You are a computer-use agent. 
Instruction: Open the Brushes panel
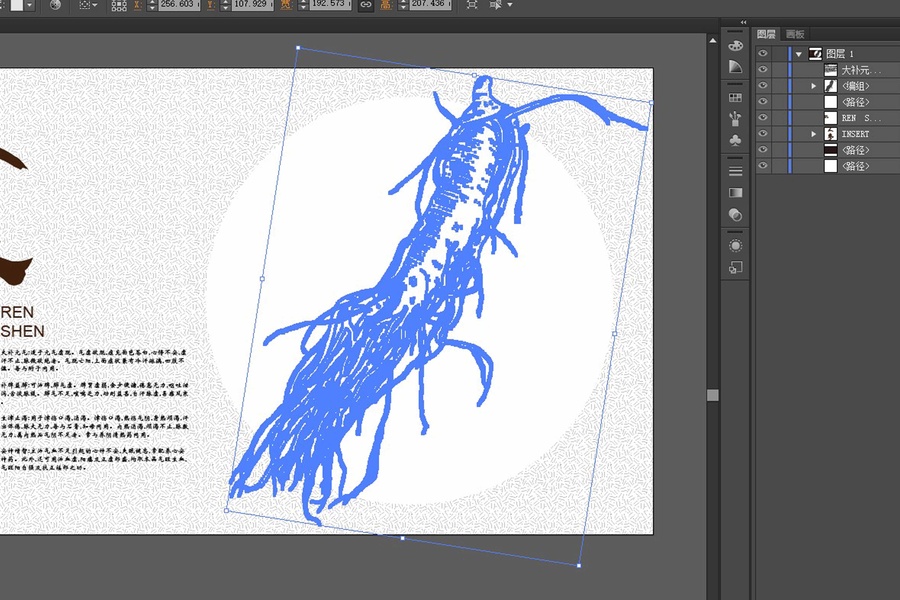735,119
